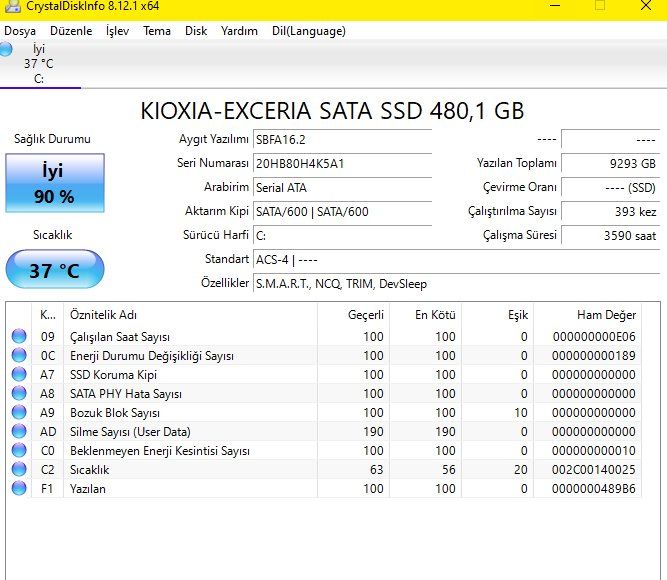Select the Çalışılan Saat Sayısı attribute name
The height and width of the screenshot is (580, 667).
click(120, 337)
